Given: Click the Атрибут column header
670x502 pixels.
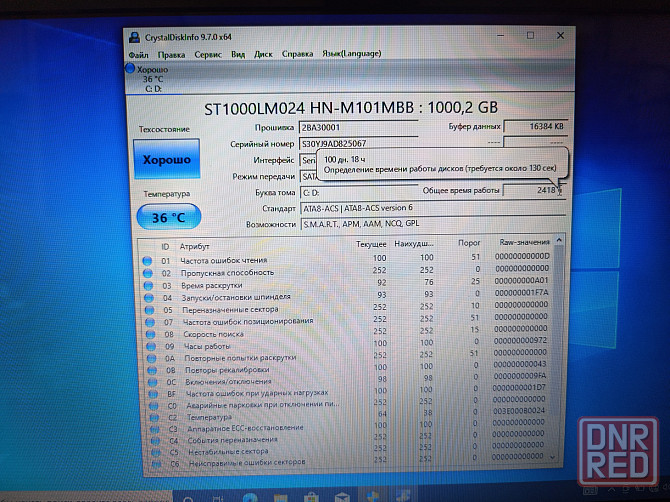Looking at the screenshot, I should [x=194, y=247].
